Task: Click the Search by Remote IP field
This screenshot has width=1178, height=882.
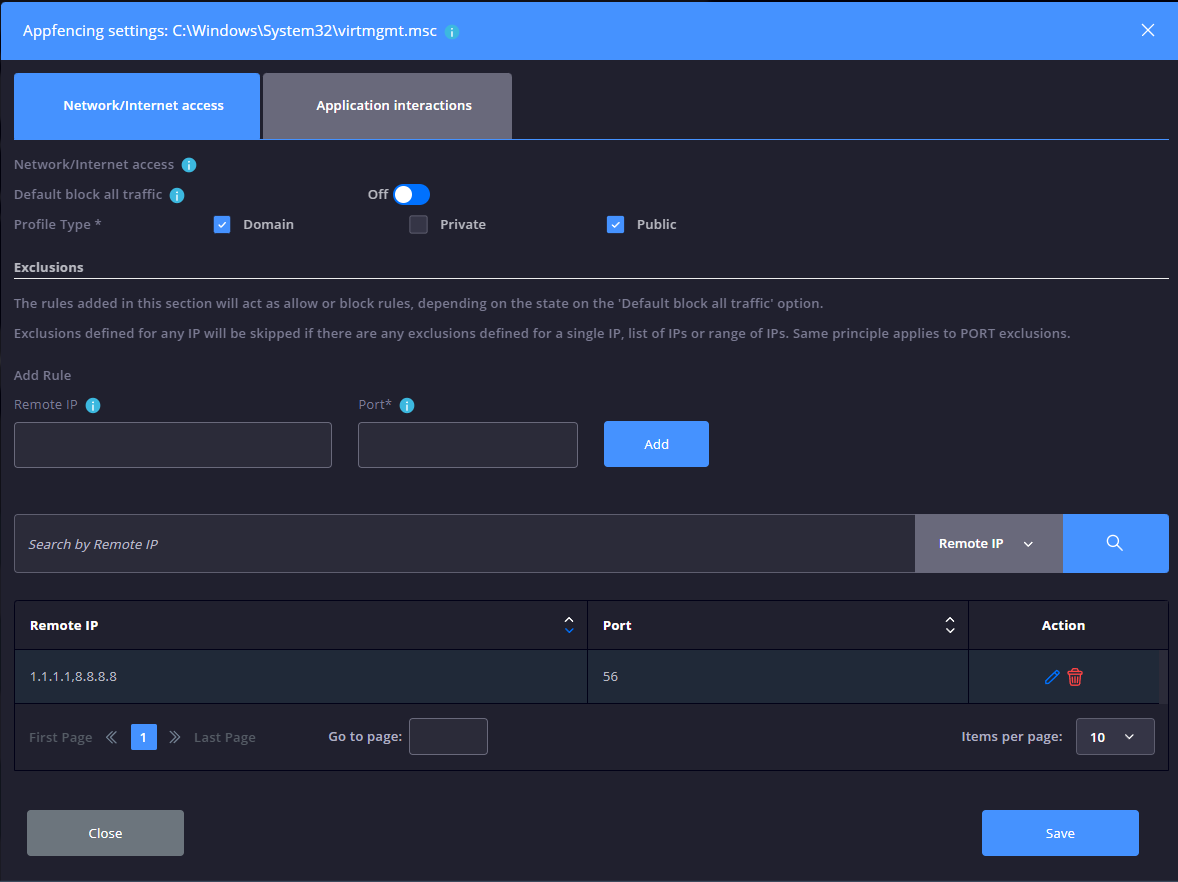Action: [x=464, y=543]
